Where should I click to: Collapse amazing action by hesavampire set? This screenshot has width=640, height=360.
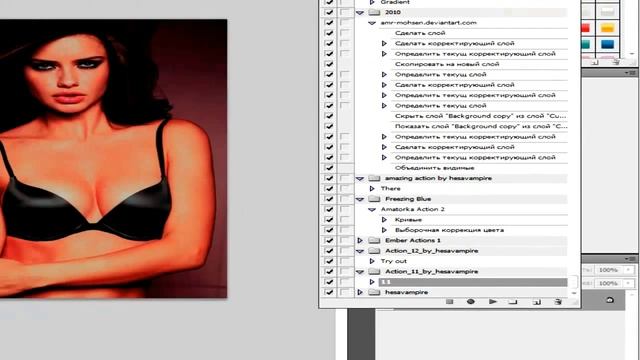click(360, 179)
